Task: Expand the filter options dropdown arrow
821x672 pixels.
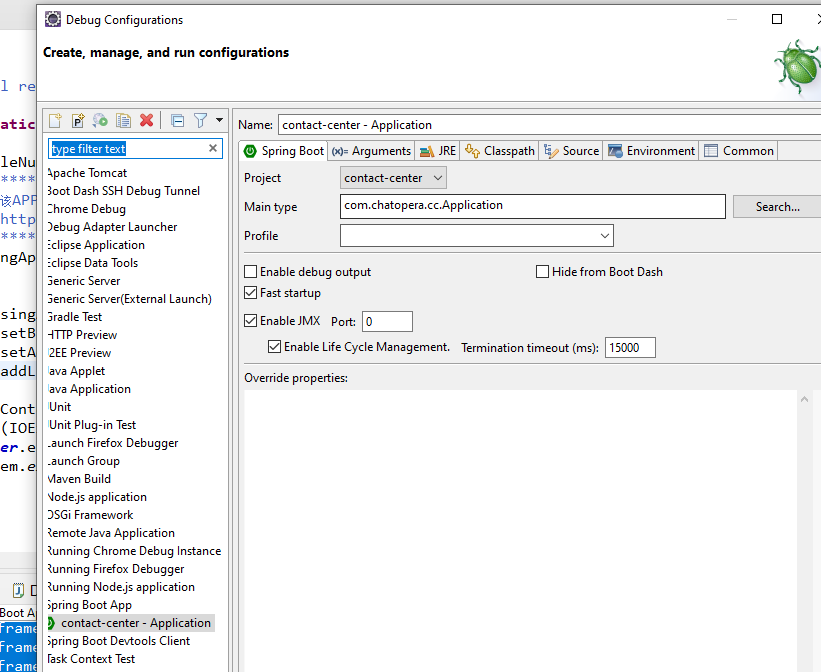Action: 219,120
